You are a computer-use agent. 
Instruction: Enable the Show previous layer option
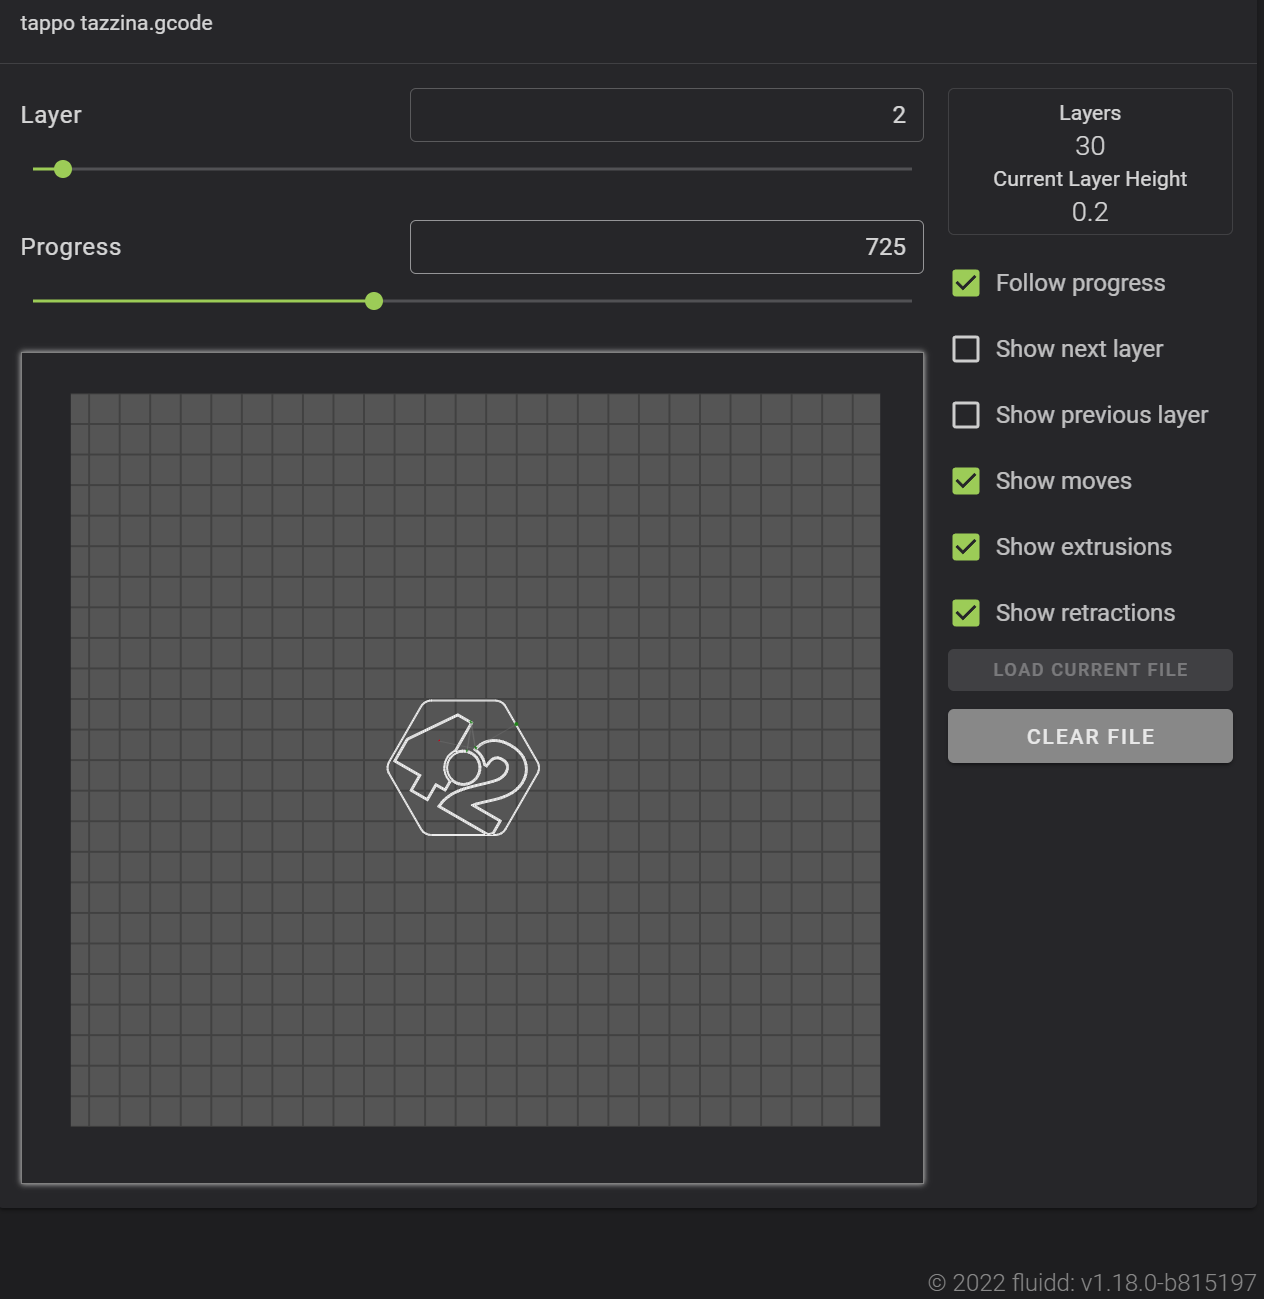[x=965, y=414]
